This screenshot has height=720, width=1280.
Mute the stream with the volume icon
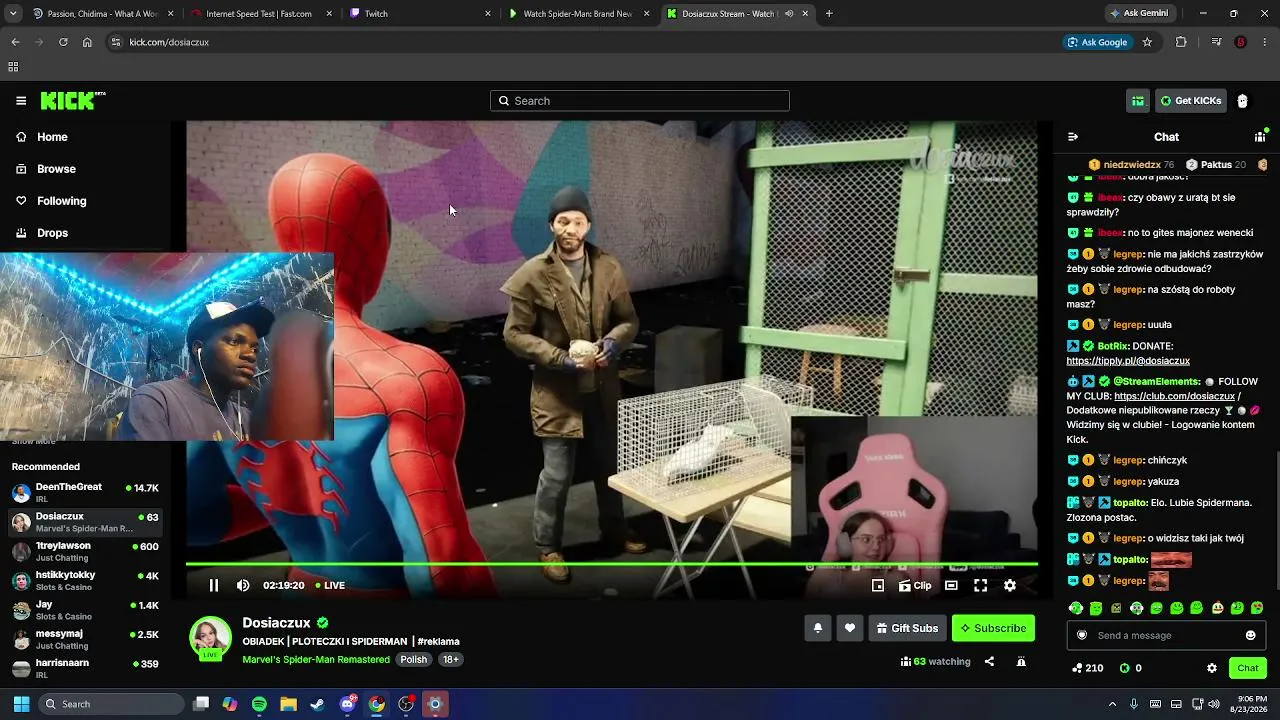243,585
